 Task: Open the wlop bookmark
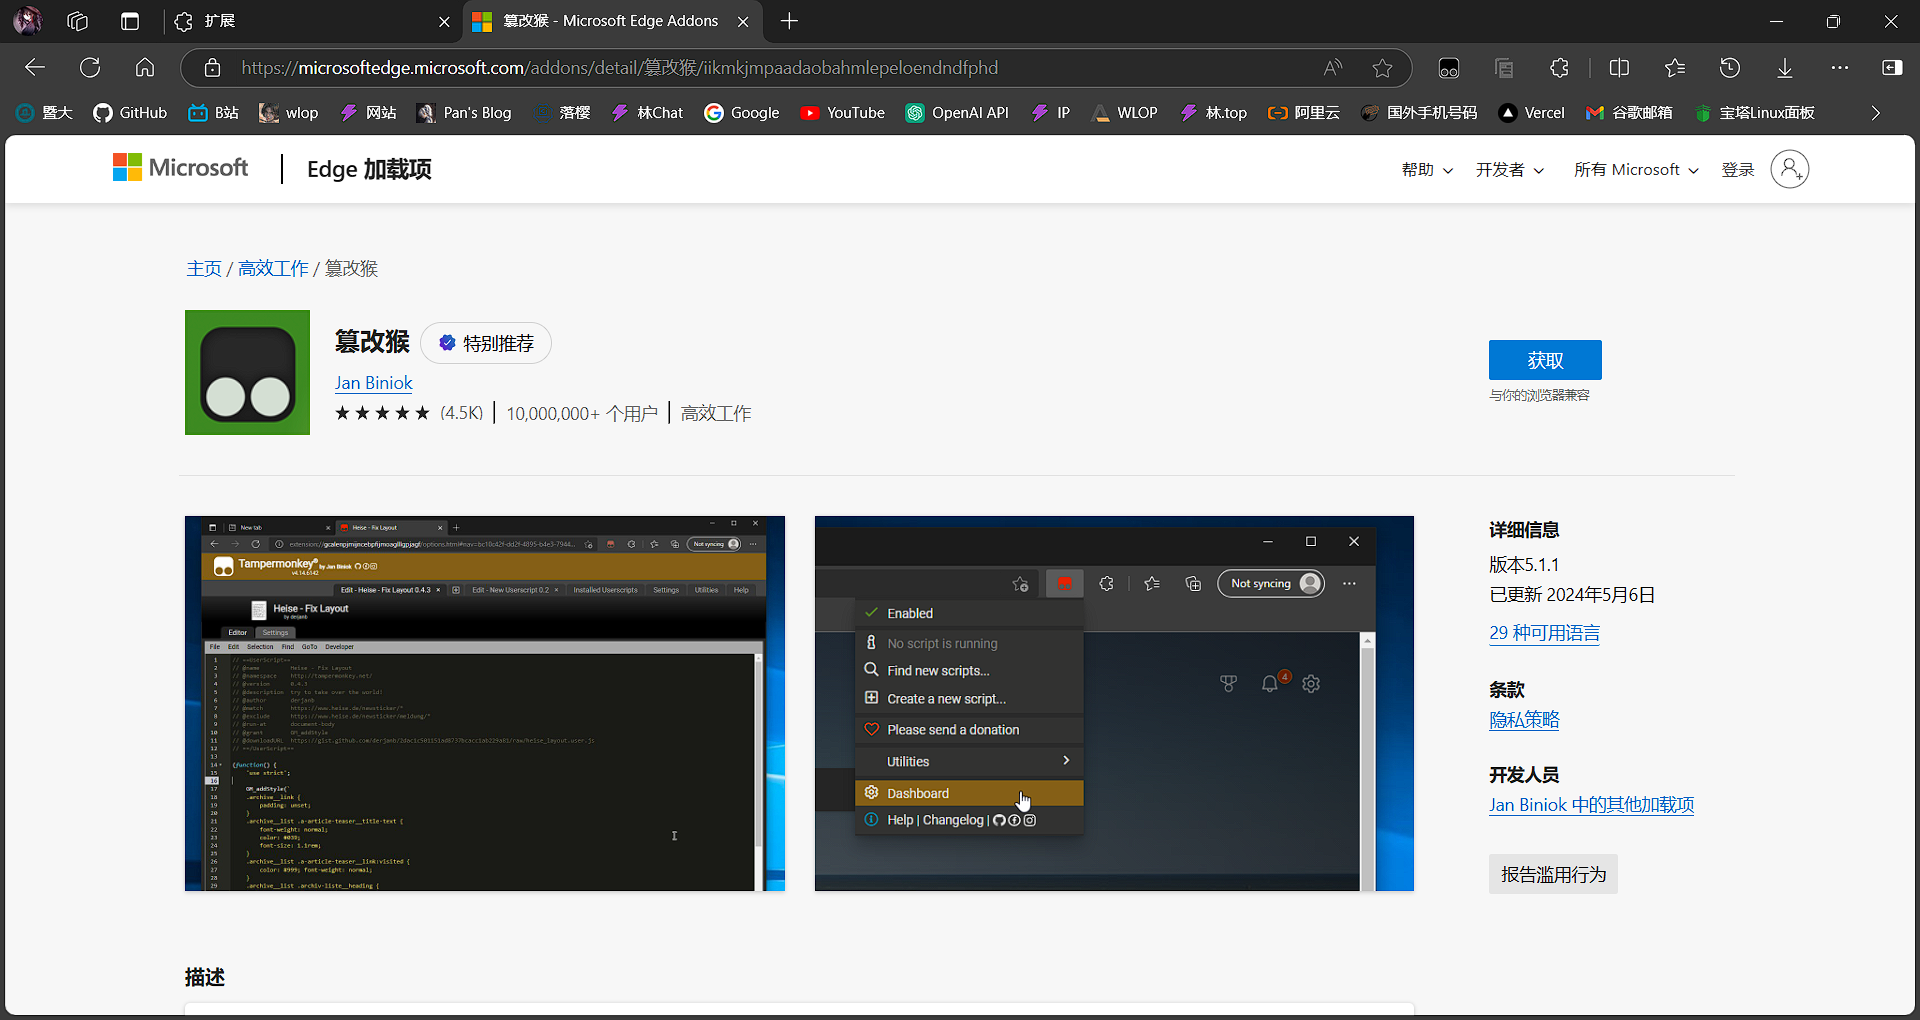point(289,113)
